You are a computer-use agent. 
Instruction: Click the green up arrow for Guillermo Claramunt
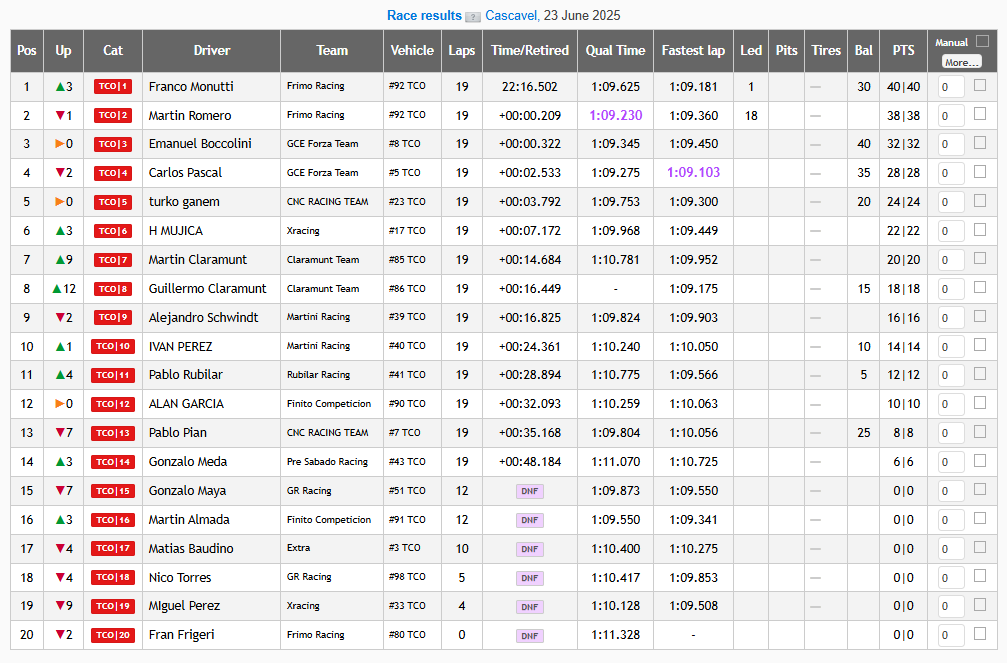(x=57, y=289)
